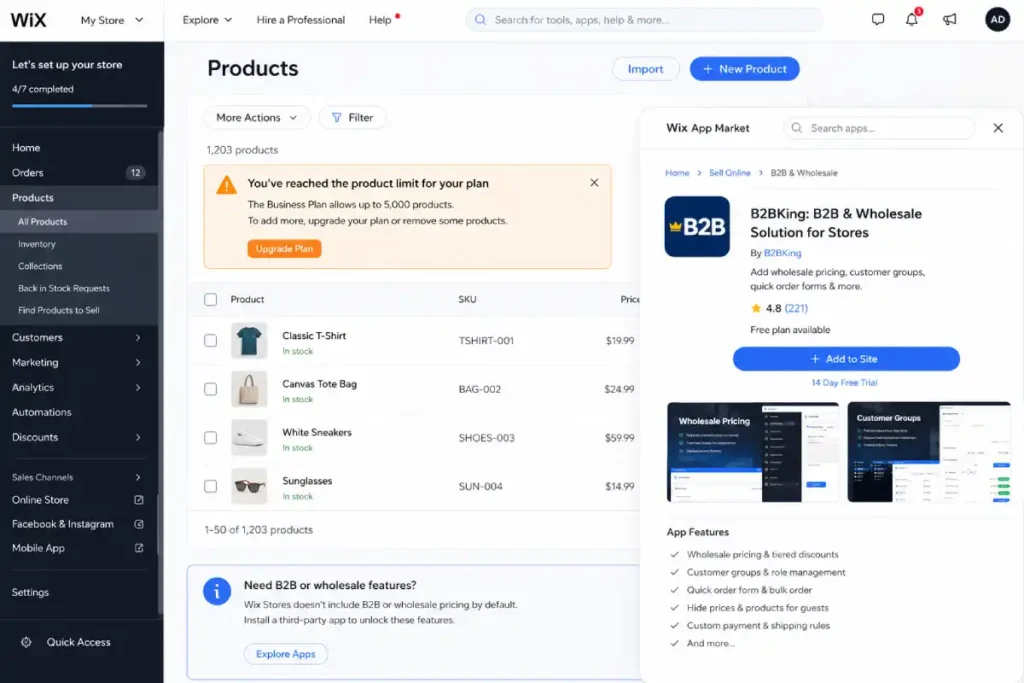
Task: Click the Filter funnel icon
Action: pos(336,118)
